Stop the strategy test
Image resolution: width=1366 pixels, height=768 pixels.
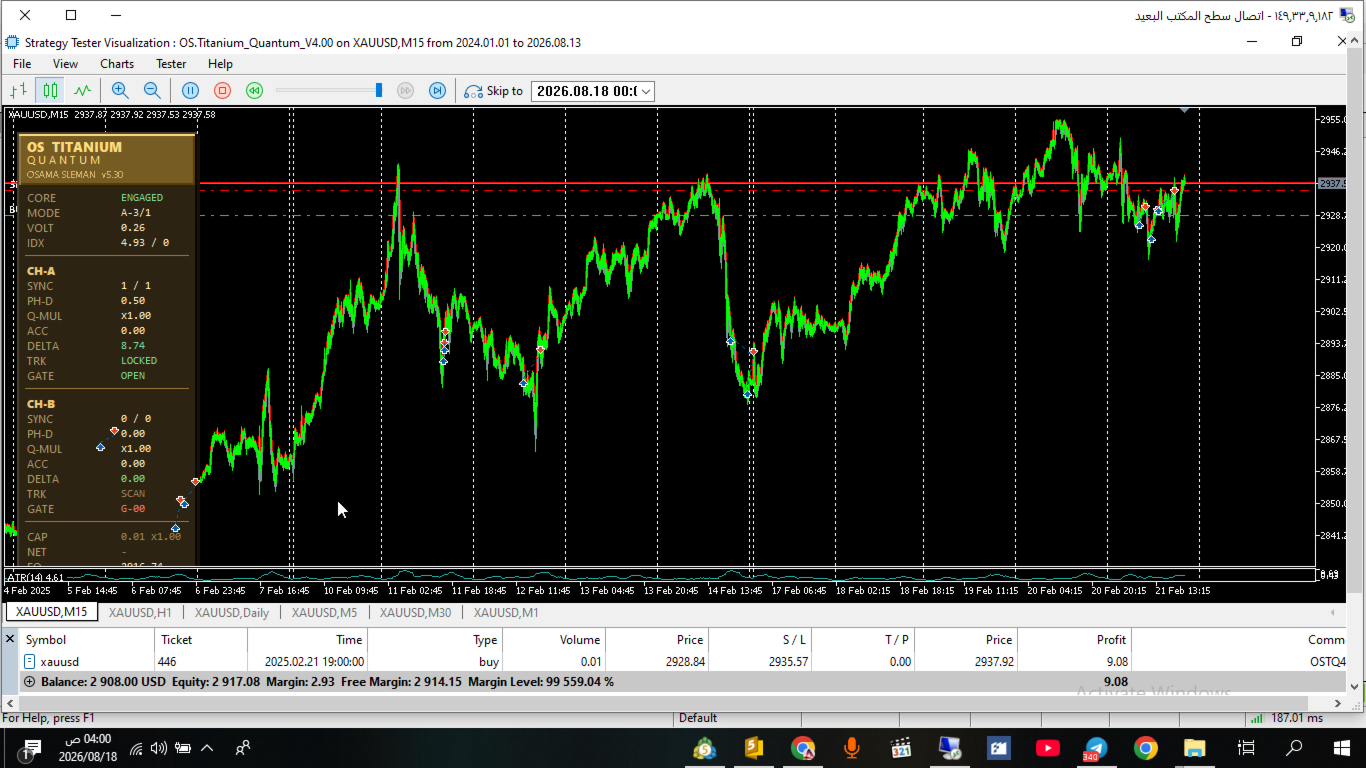(222, 91)
